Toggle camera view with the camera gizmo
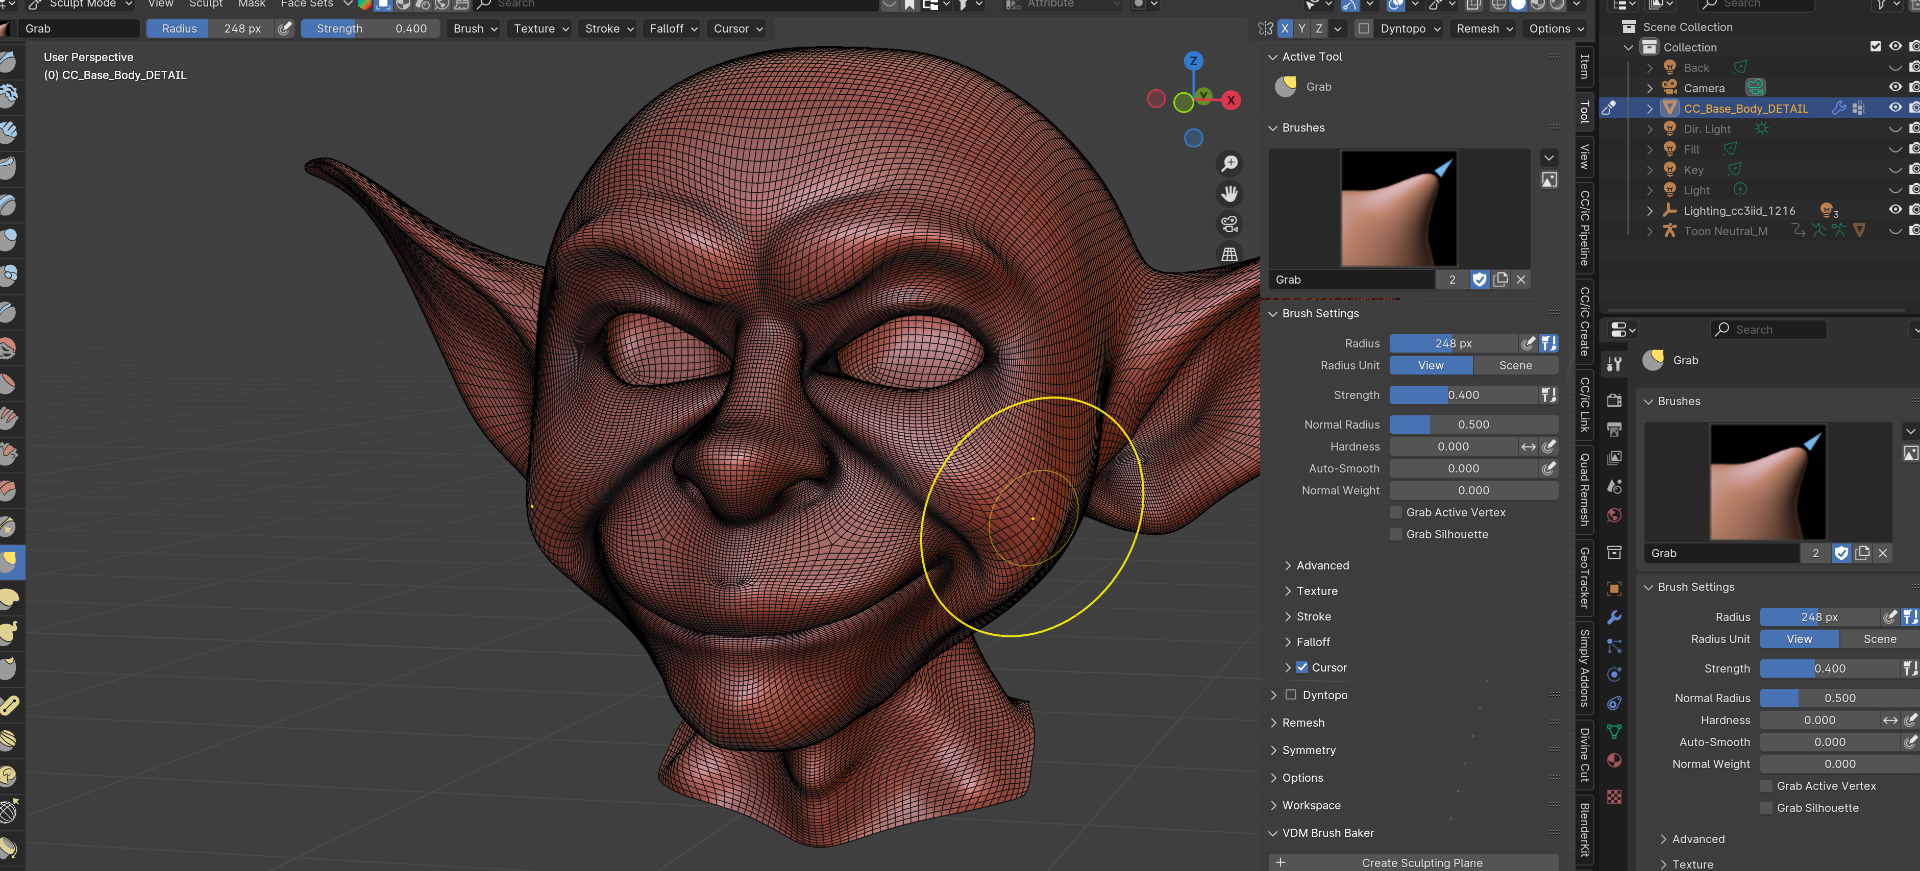 [x=1229, y=224]
